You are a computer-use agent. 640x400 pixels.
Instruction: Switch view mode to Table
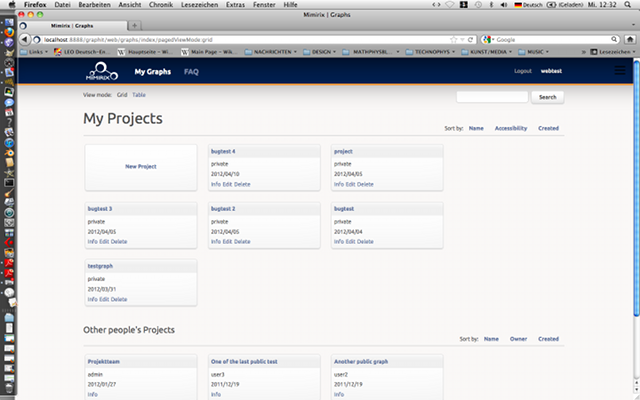[139, 95]
